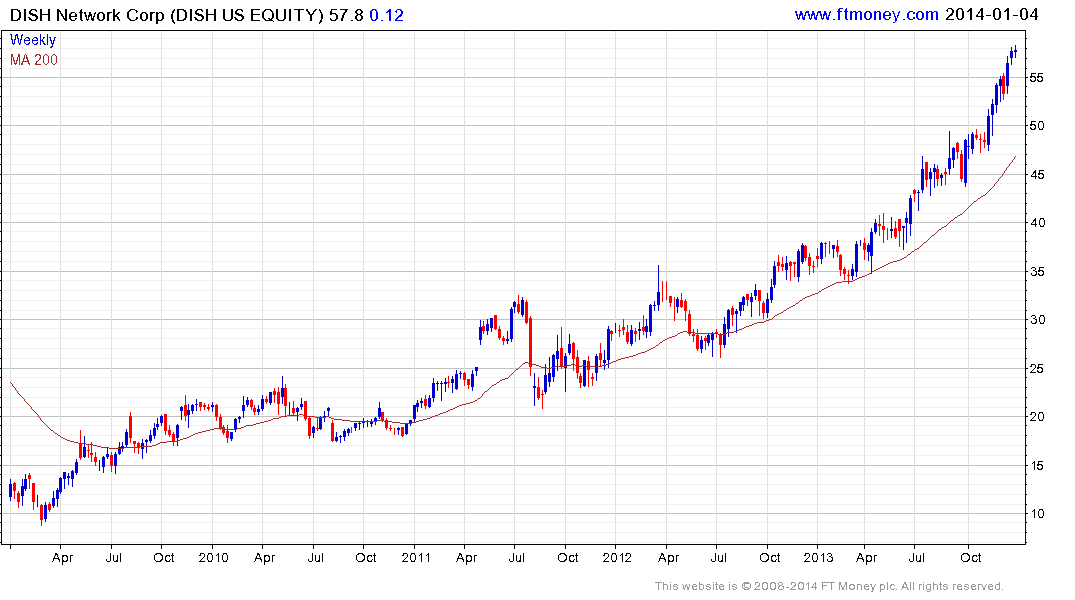
Task: Click the 2012 year axis label
Action: [x=617, y=557]
